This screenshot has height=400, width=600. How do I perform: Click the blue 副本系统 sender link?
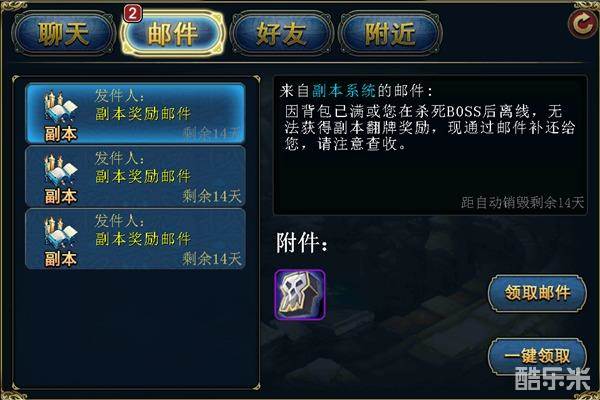(344, 91)
